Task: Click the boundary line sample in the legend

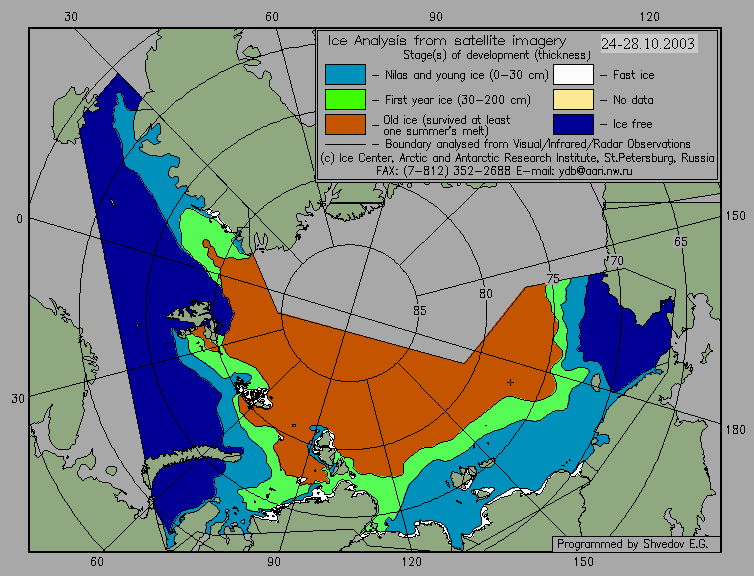Action: 345,144
